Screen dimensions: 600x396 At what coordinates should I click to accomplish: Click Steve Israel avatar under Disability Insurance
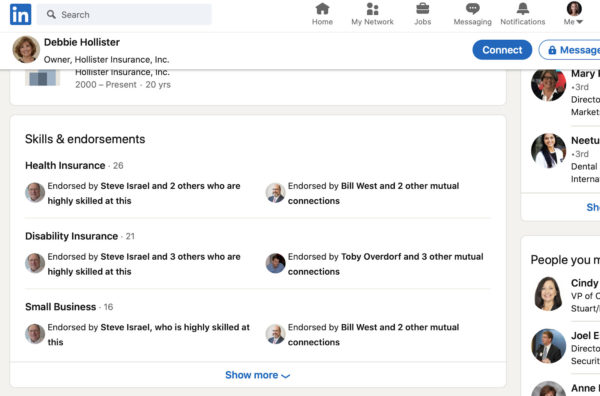click(x=35, y=263)
